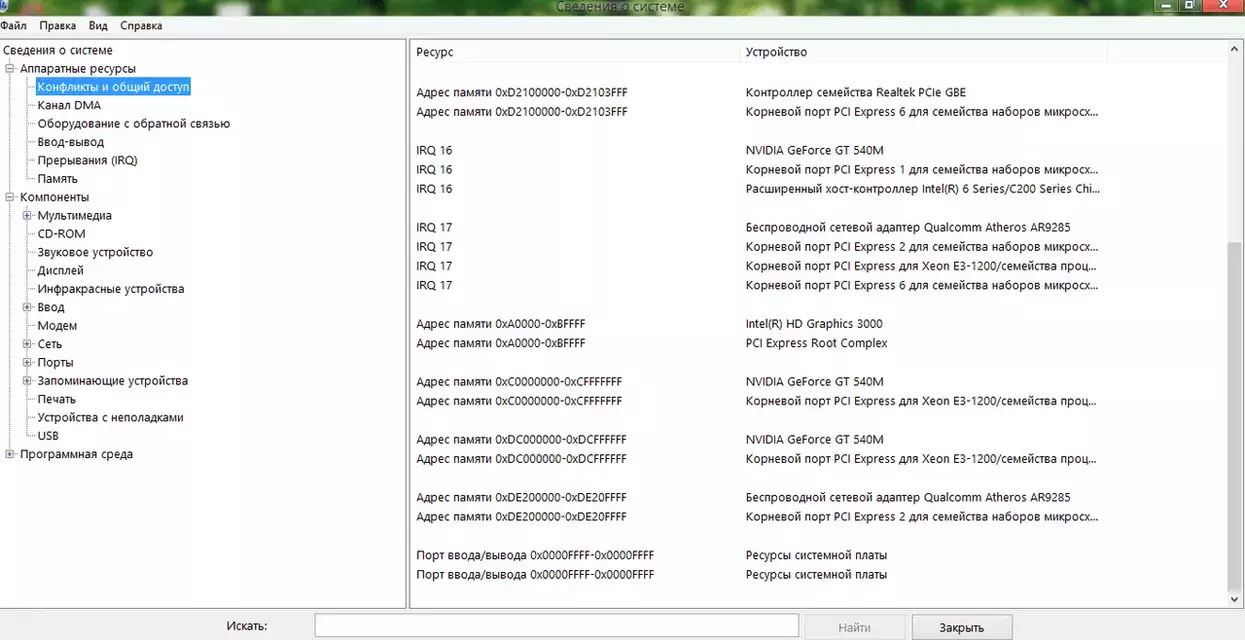Click the vertical scrollbar thumb
Viewport: 1245px width, 640px height.
[x=1235, y=415]
